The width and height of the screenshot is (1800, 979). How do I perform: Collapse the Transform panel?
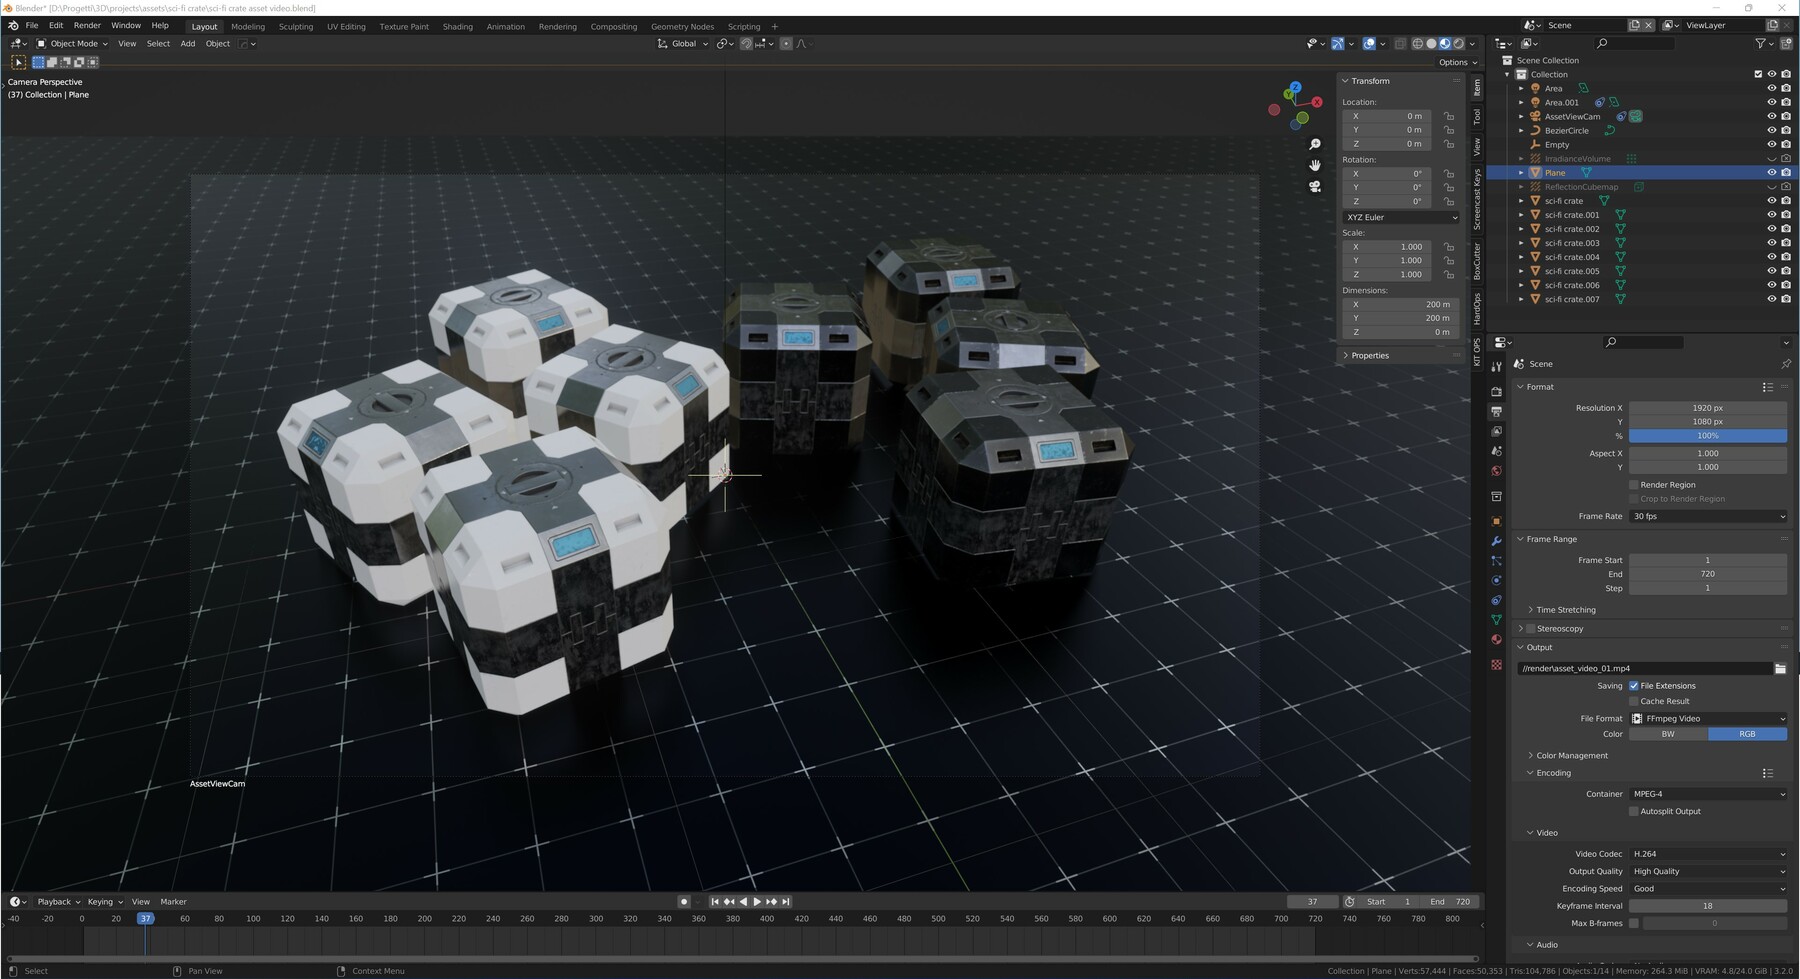click(1368, 81)
